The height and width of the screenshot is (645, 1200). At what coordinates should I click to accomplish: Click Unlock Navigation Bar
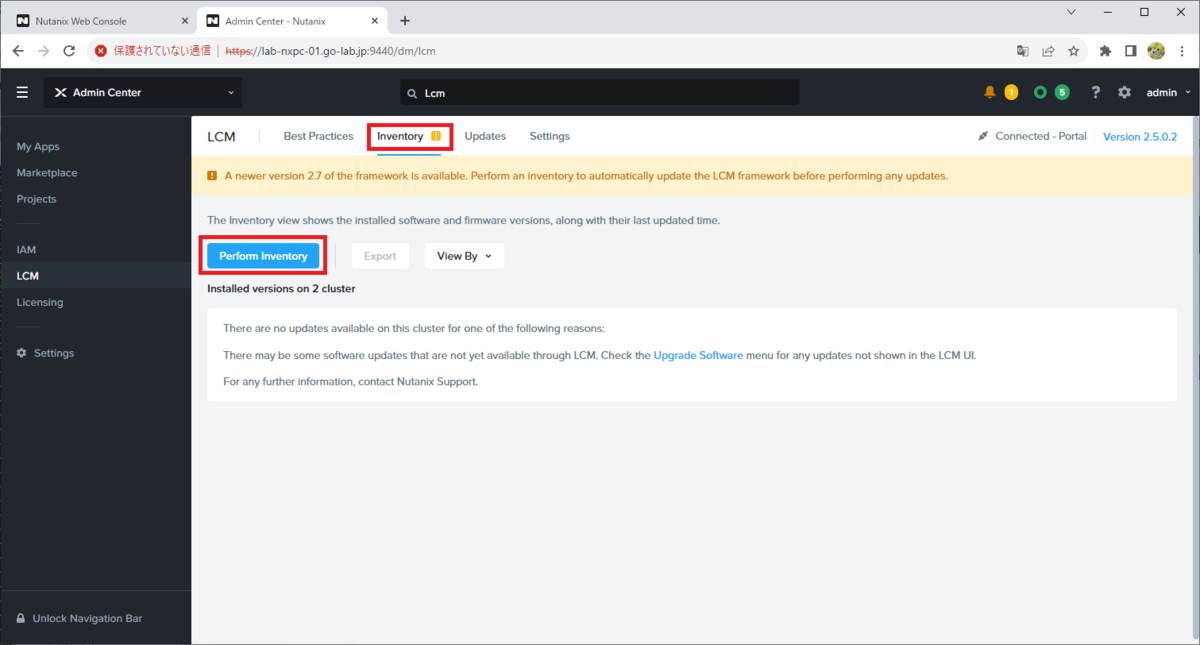[x=87, y=618]
